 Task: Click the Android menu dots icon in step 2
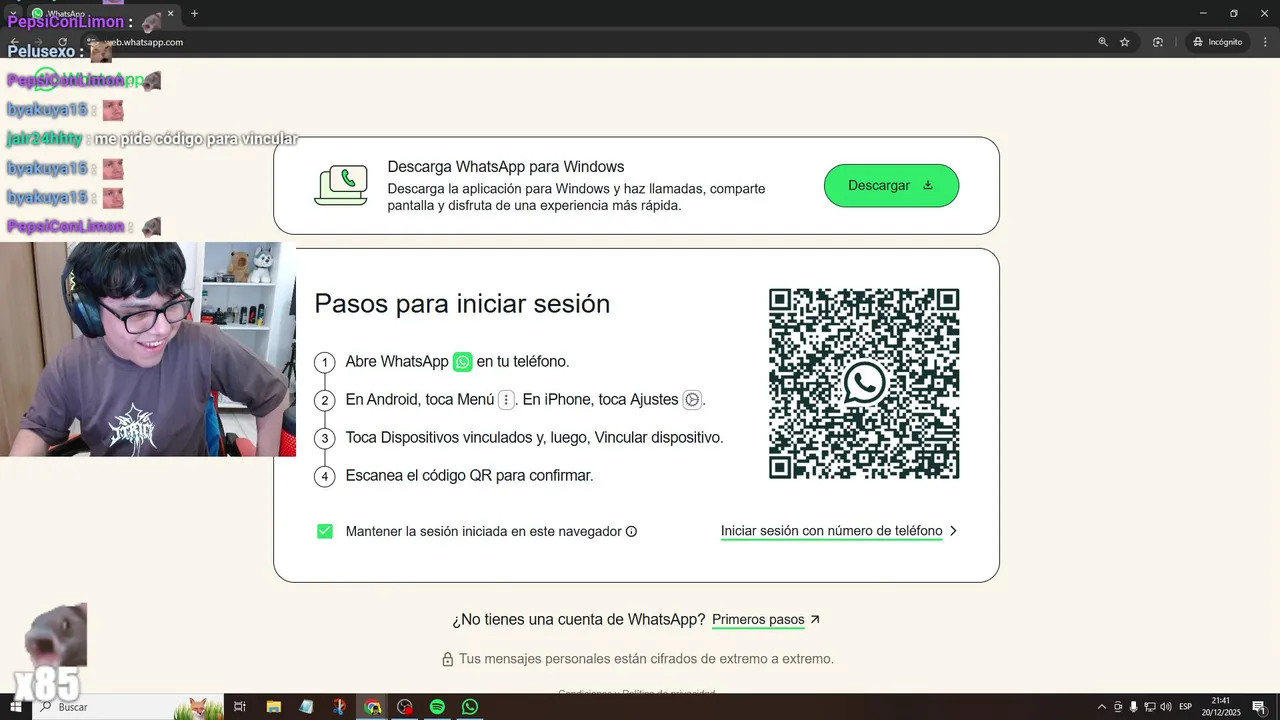[x=506, y=400]
